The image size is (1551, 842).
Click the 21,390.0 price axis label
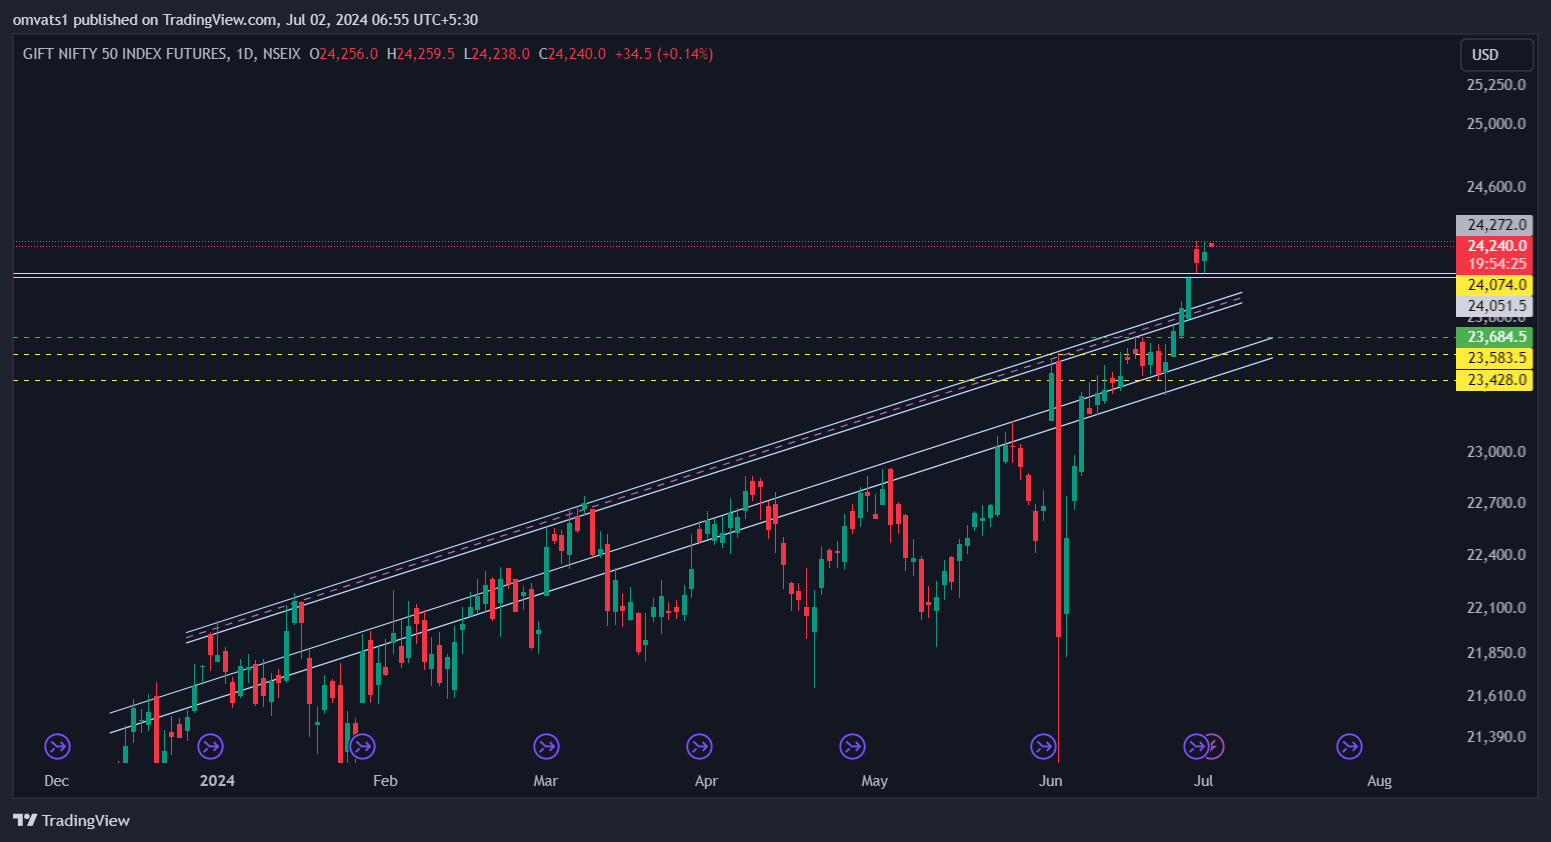point(1496,737)
